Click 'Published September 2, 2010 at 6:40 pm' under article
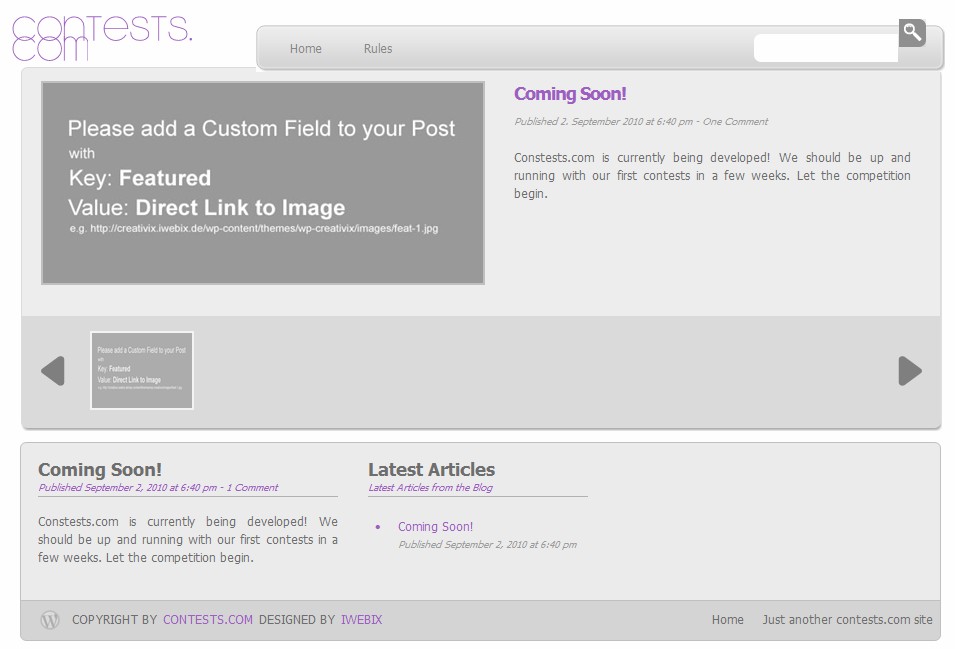Screen dimensions: 955x649 (488, 545)
